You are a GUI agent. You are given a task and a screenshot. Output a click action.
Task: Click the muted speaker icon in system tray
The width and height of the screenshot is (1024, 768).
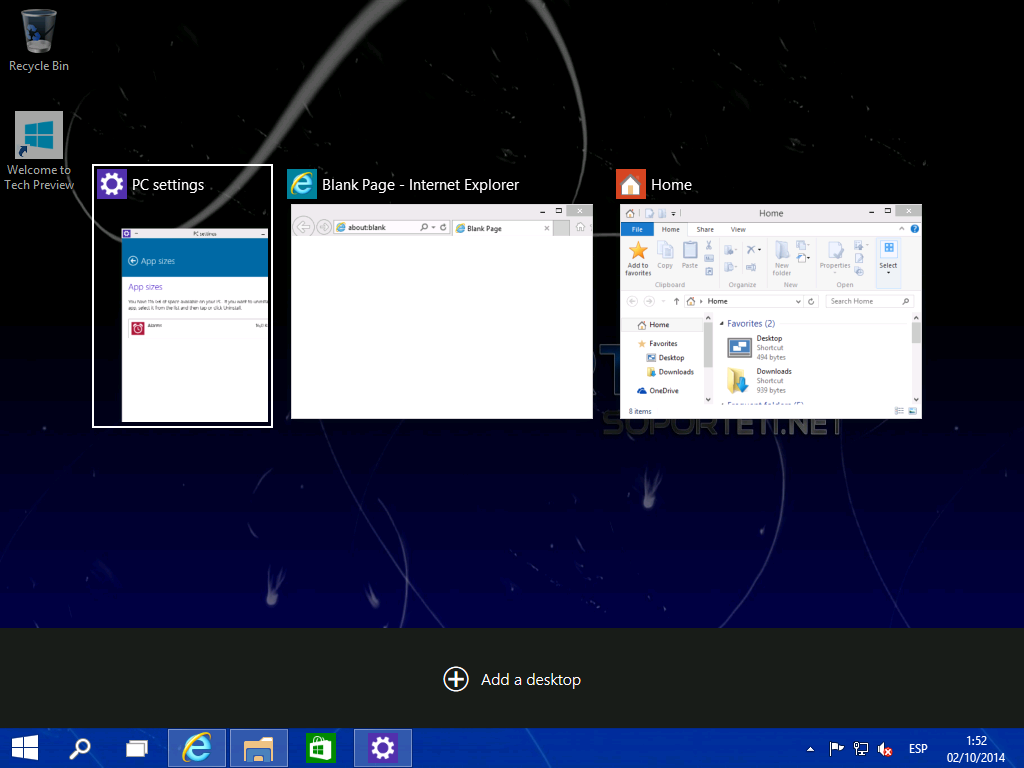pyautogui.click(x=885, y=748)
